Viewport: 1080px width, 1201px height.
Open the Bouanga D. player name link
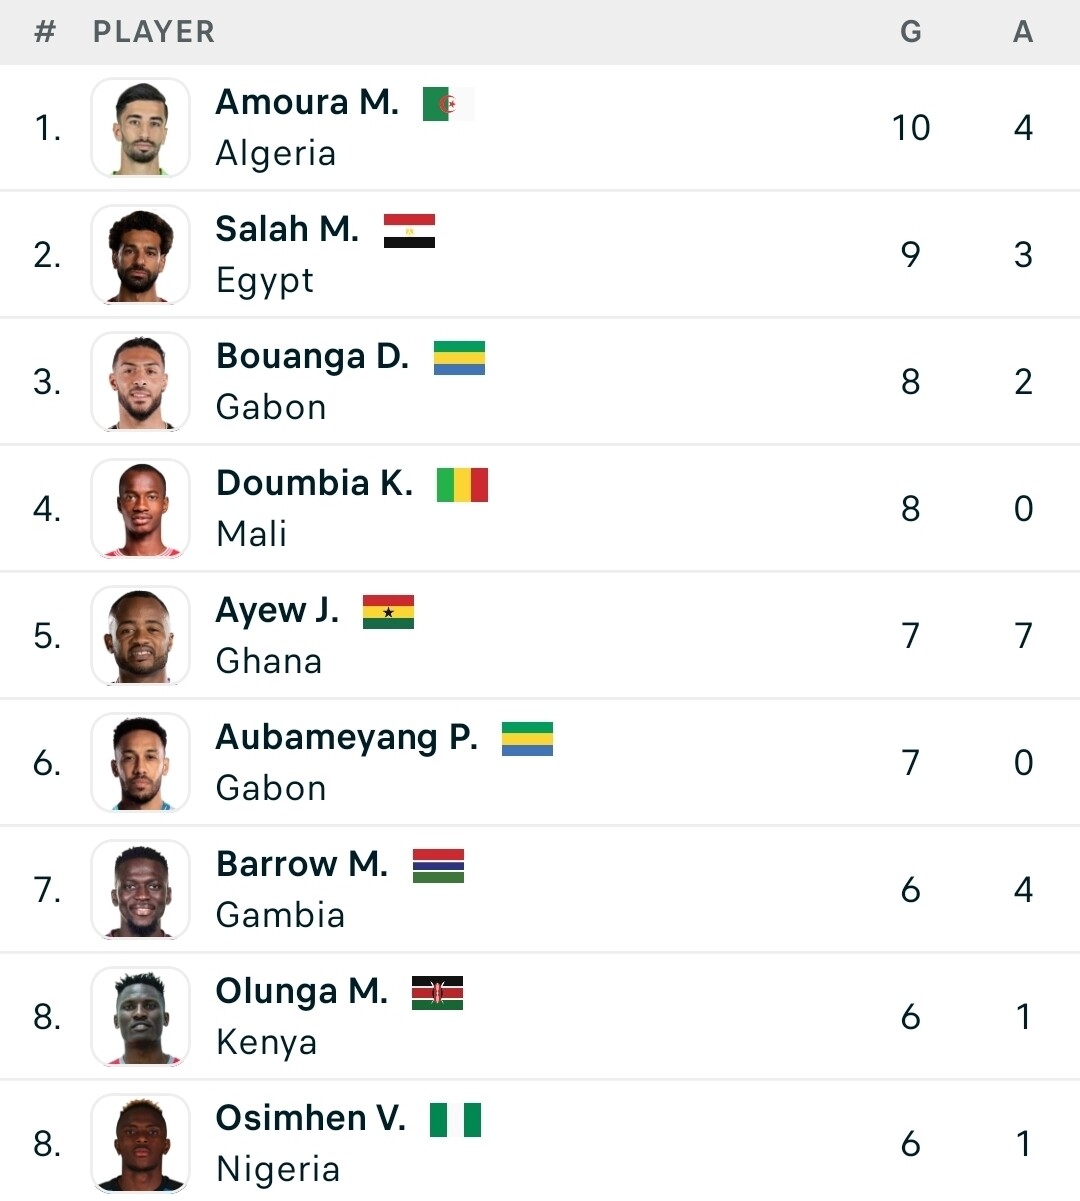(312, 357)
